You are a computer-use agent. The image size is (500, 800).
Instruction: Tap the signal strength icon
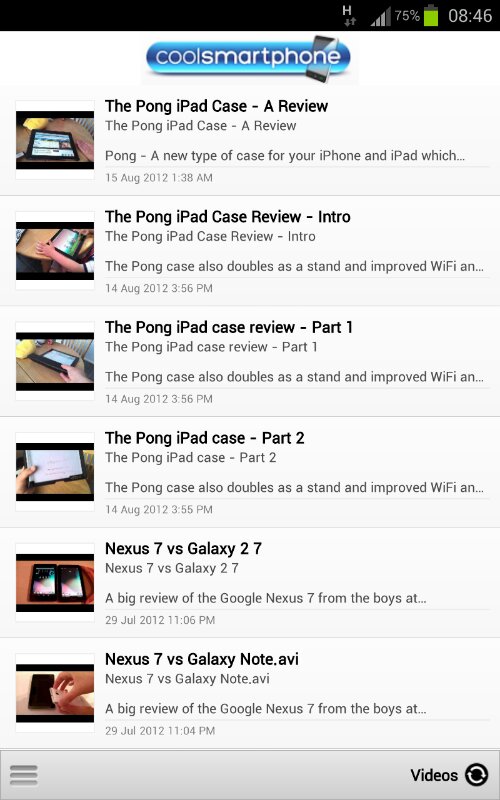[x=381, y=16]
